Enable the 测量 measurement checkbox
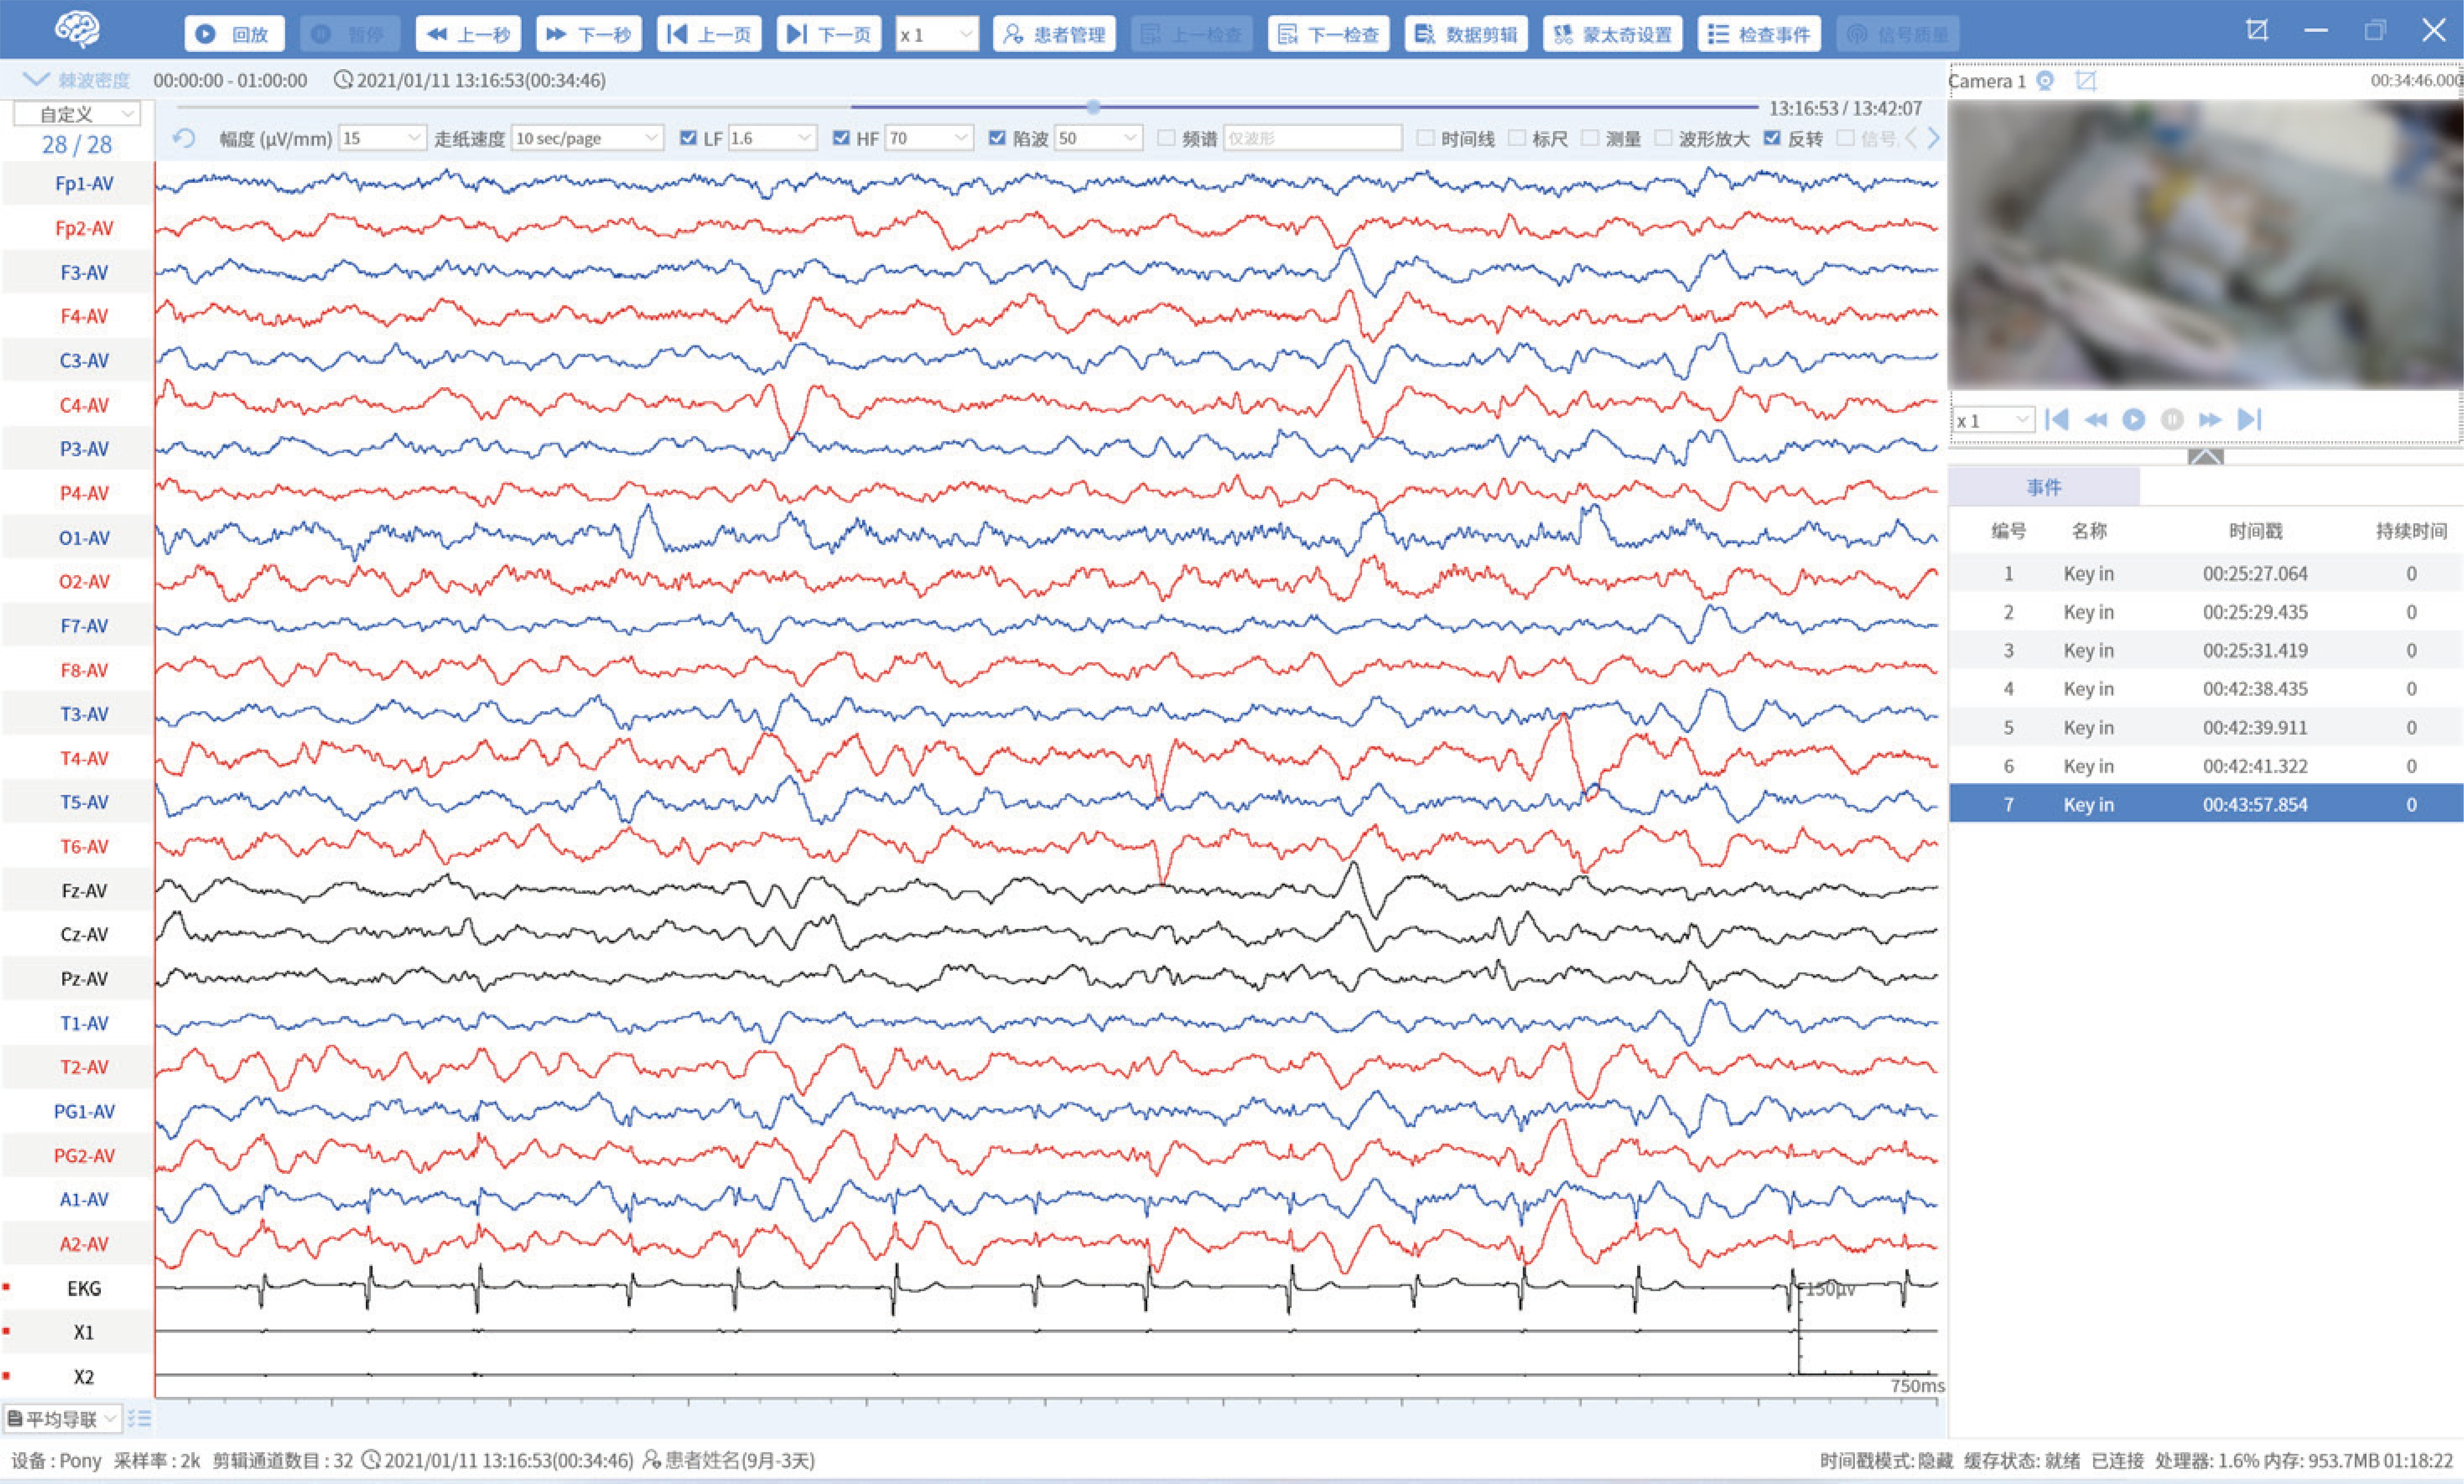 pos(1590,138)
